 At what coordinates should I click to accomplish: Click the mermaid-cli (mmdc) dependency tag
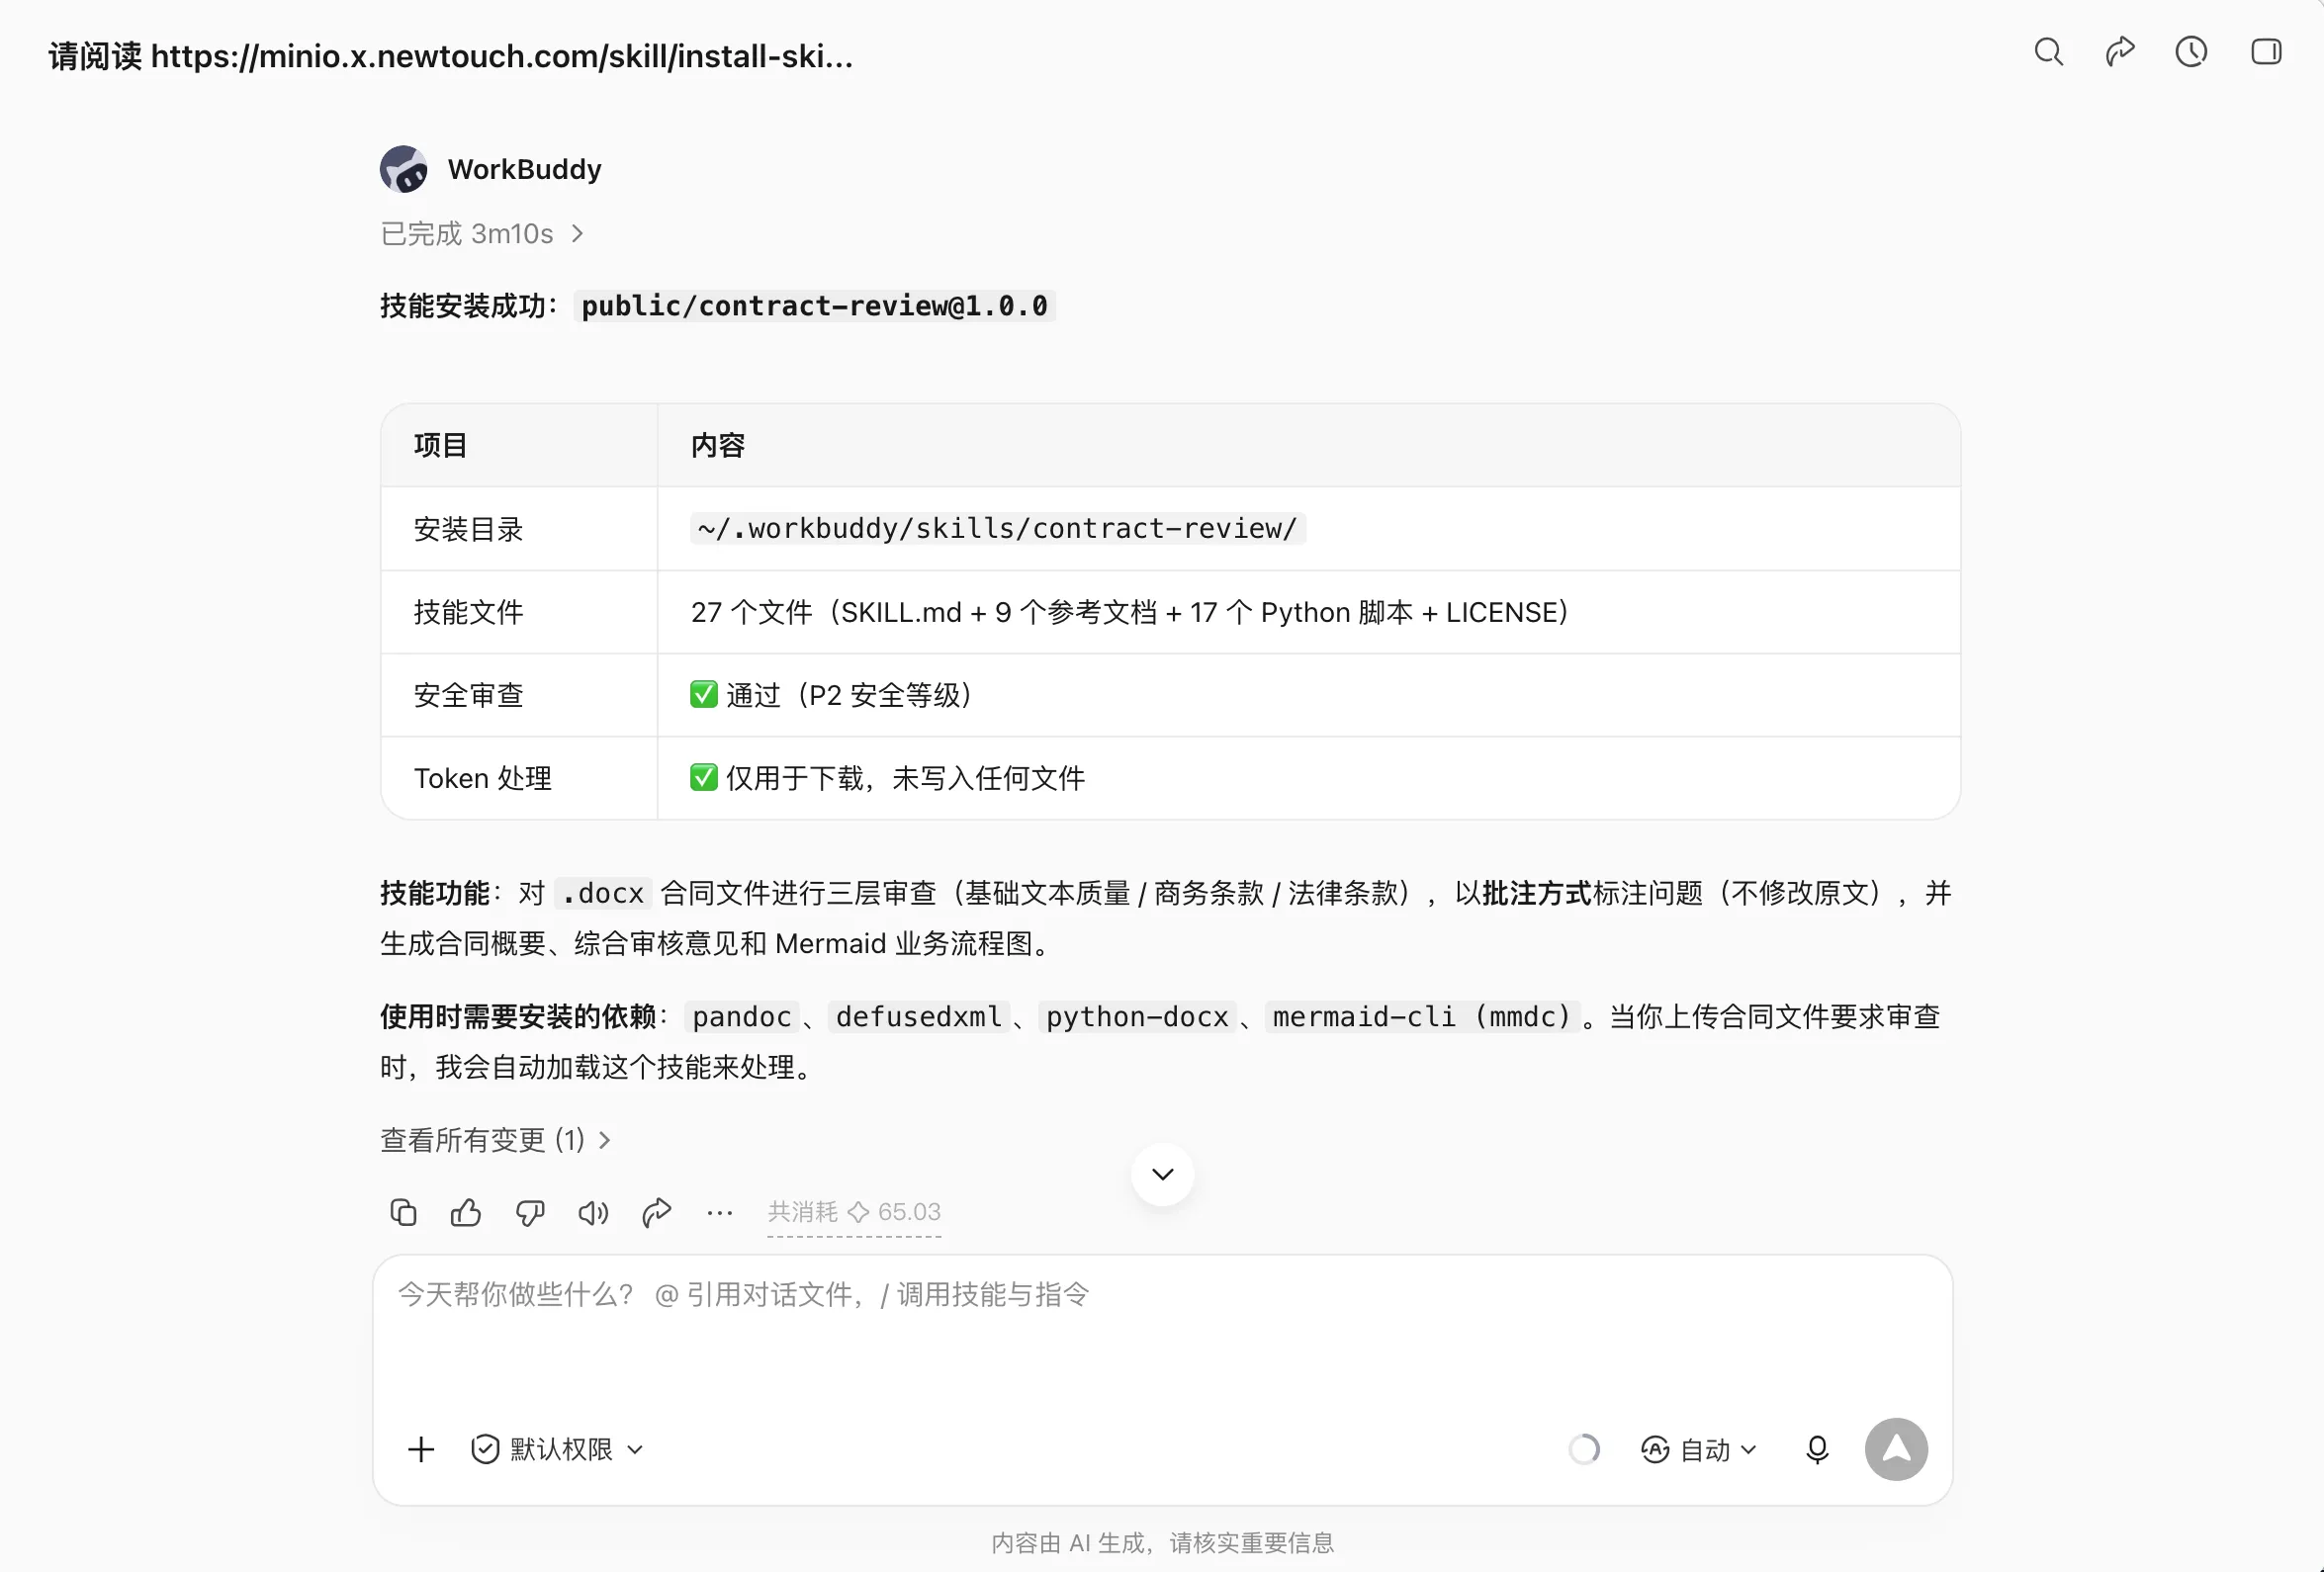[x=1423, y=1017]
